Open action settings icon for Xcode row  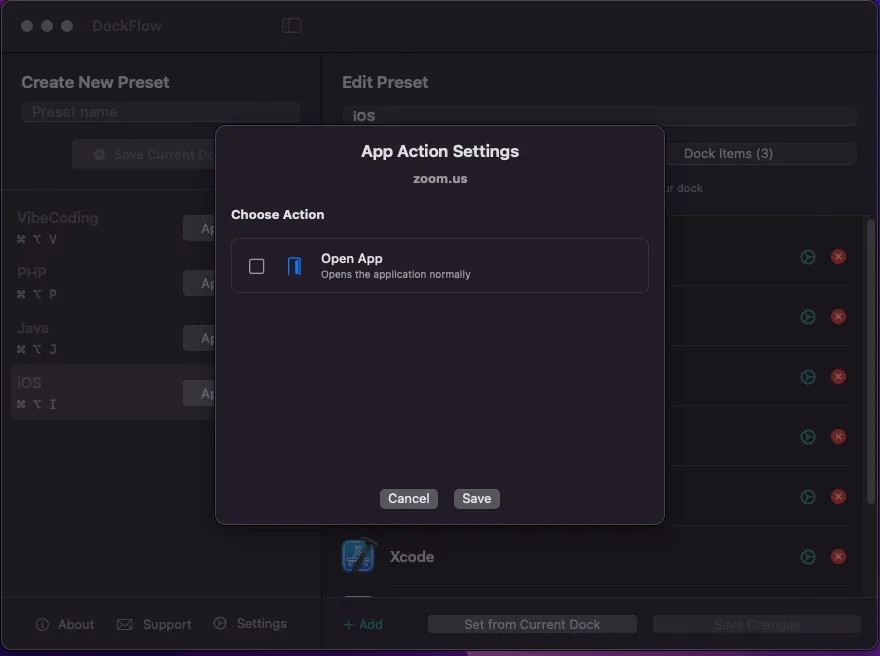(x=808, y=557)
